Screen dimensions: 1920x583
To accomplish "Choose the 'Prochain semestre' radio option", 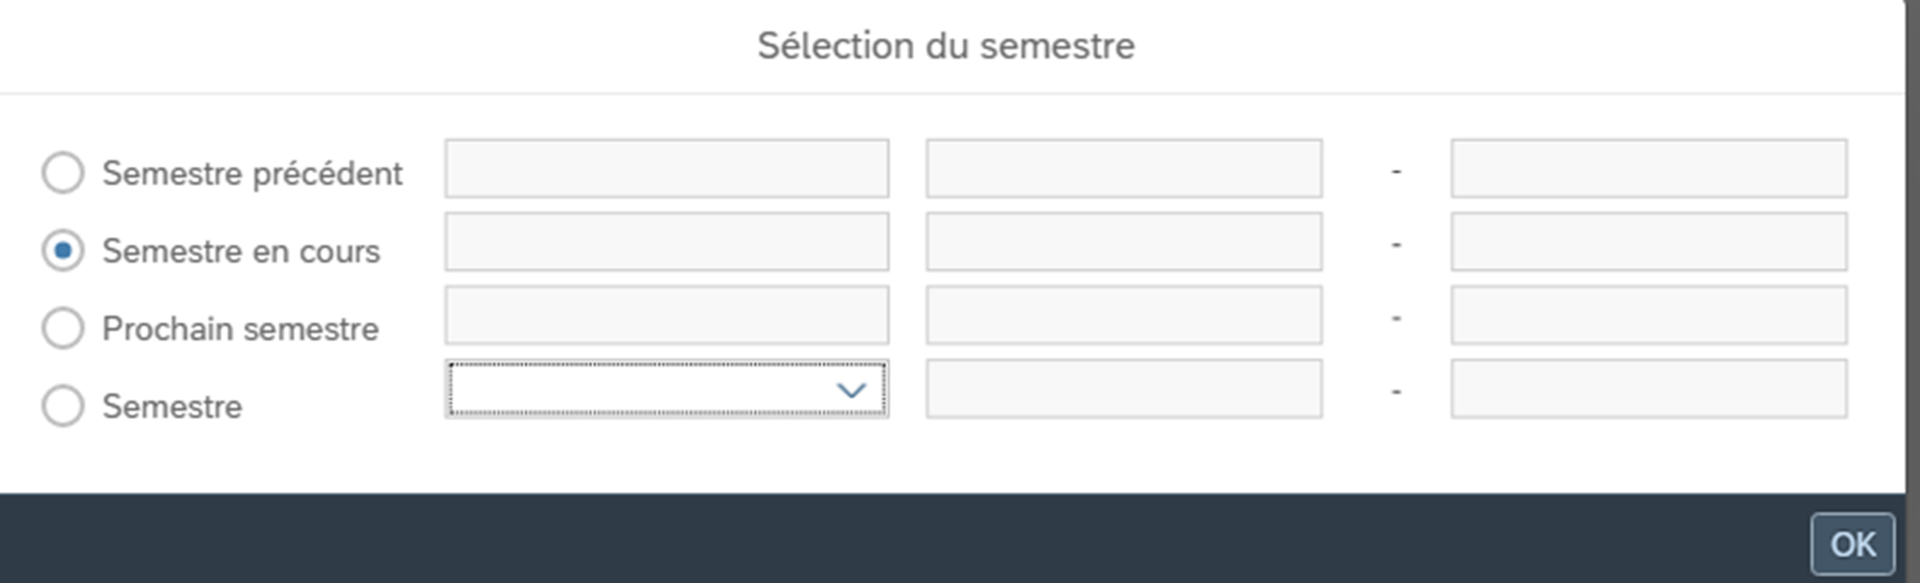I will [63, 328].
